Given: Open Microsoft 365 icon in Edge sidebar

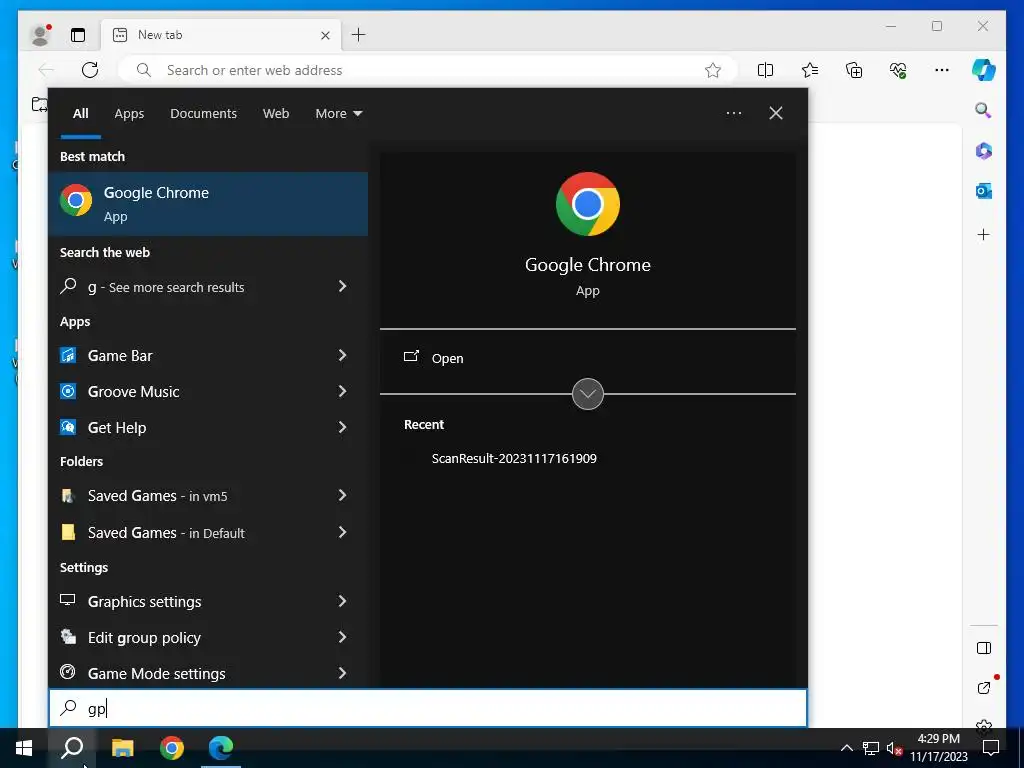Looking at the screenshot, I should [x=984, y=151].
